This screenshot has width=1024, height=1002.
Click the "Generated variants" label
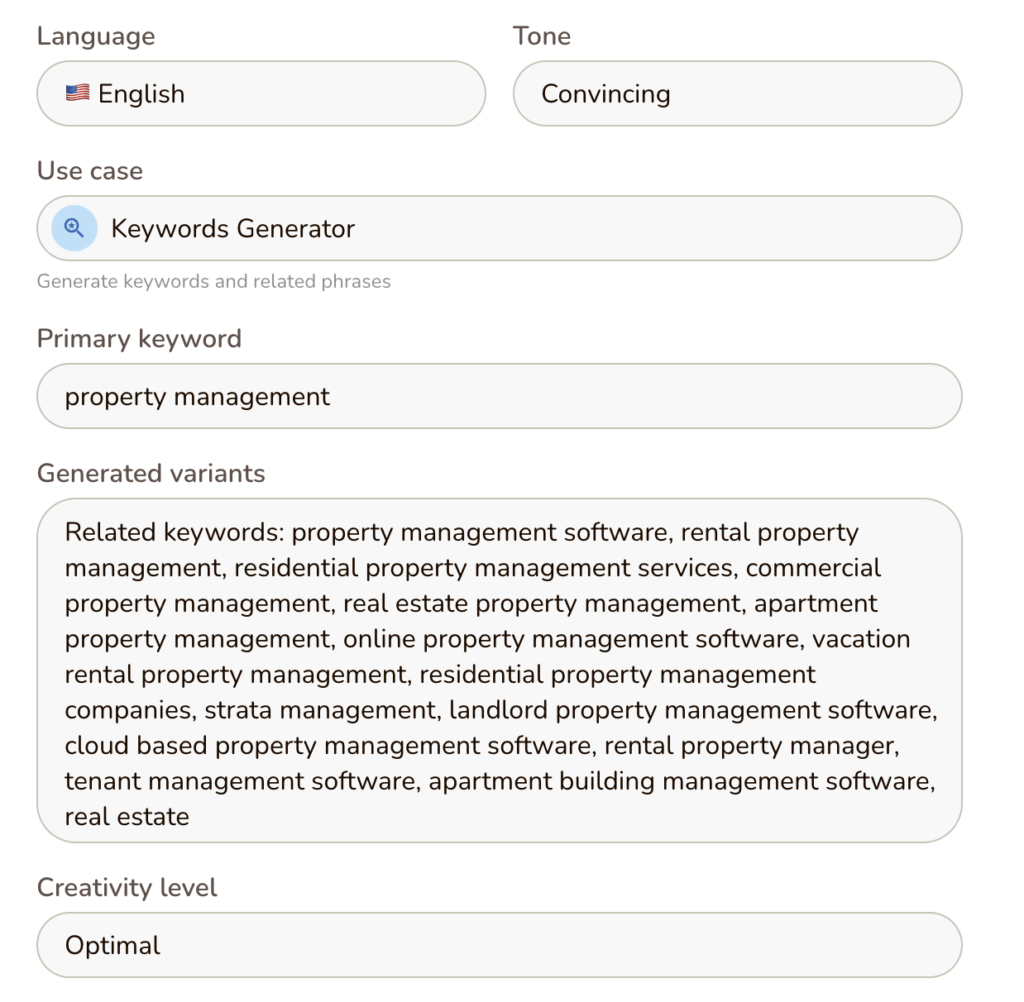[x=151, y=473]
